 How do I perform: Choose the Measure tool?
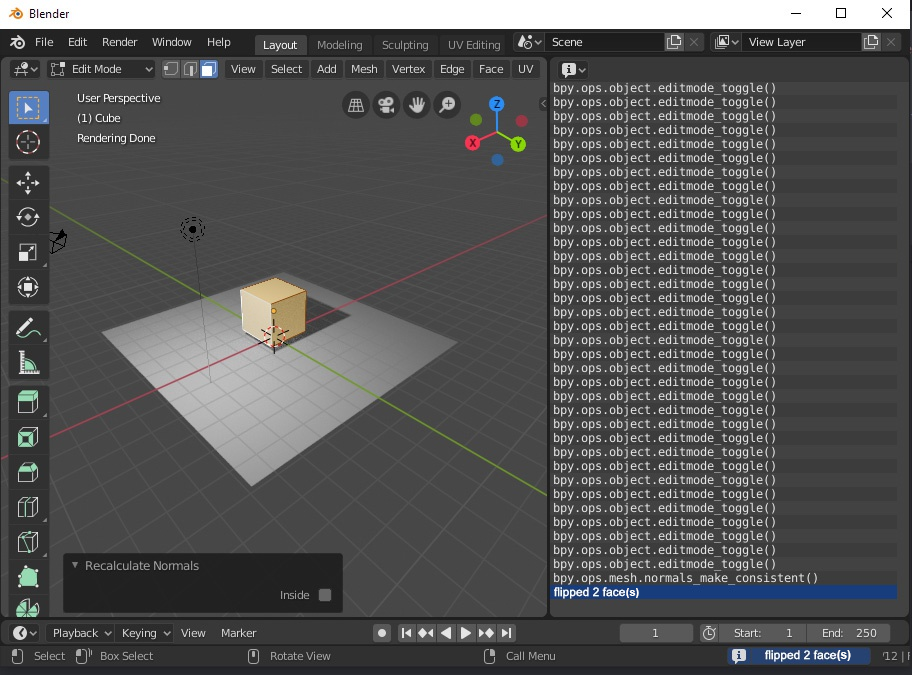[28, 363]
